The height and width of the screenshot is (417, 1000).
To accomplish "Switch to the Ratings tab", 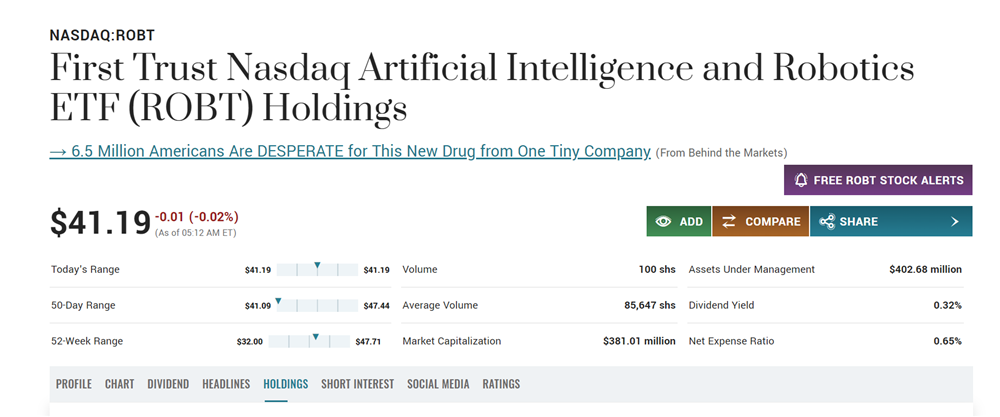I will (x=501, y=384).
